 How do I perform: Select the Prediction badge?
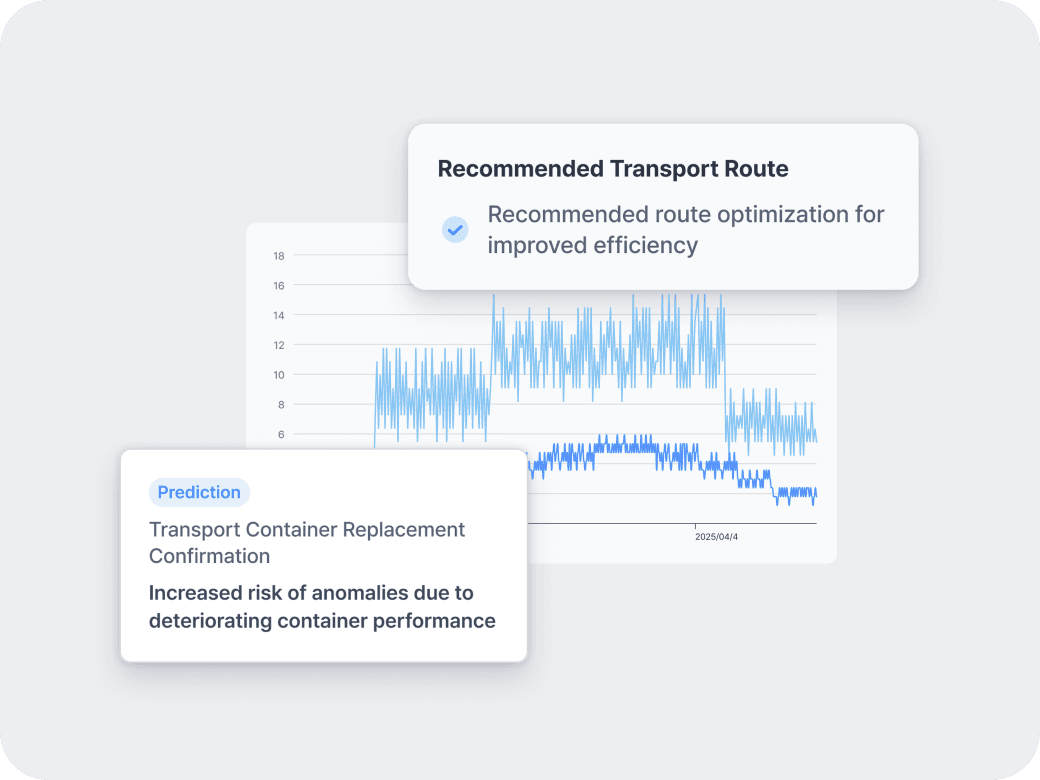tap(199, 492)
